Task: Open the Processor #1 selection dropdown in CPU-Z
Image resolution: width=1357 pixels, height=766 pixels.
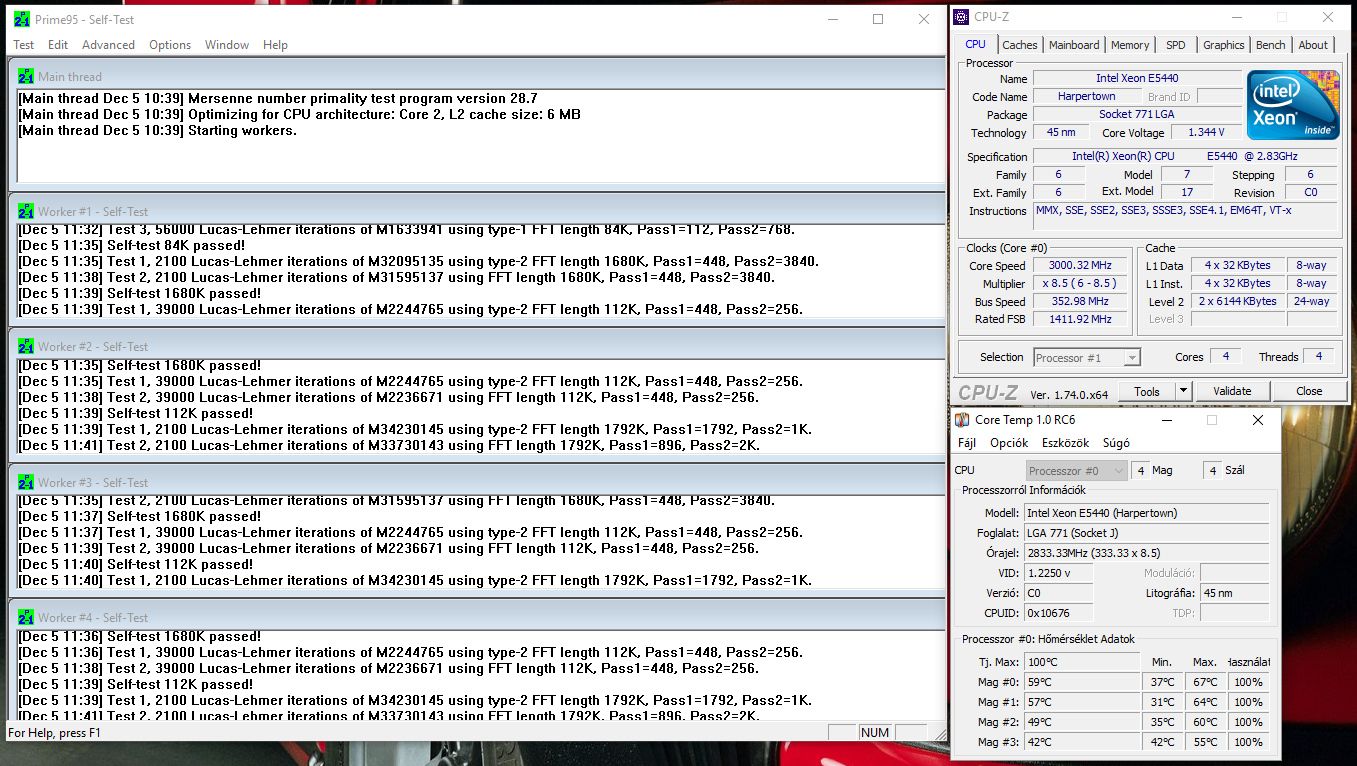Action: click(1086, 357)
